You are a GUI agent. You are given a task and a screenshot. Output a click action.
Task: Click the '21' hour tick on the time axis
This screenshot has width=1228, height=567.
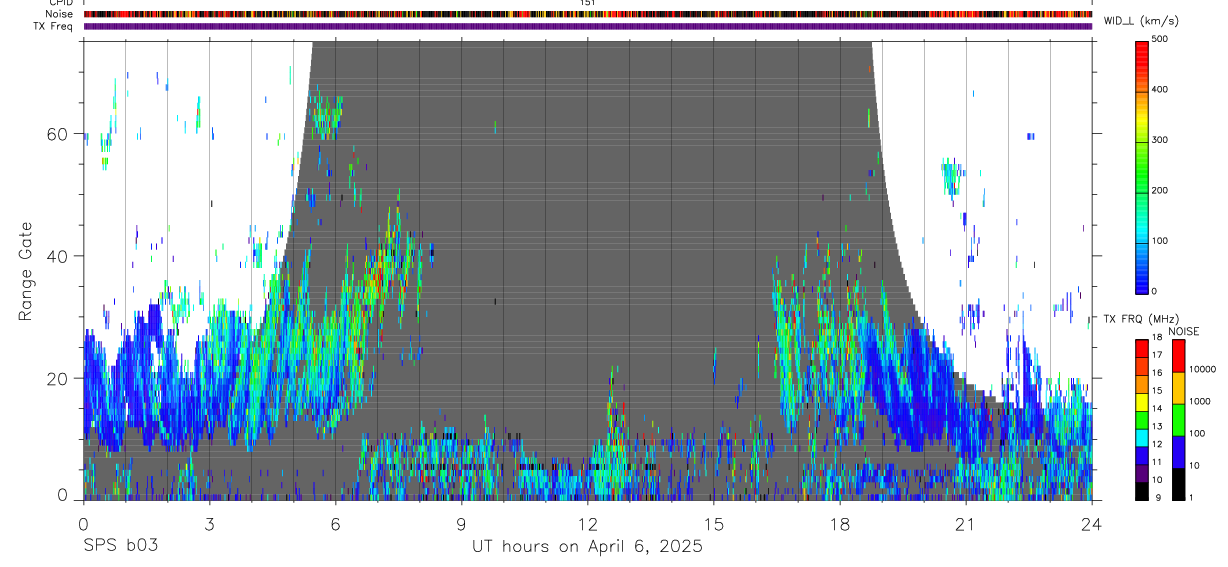tap(965, 524)
